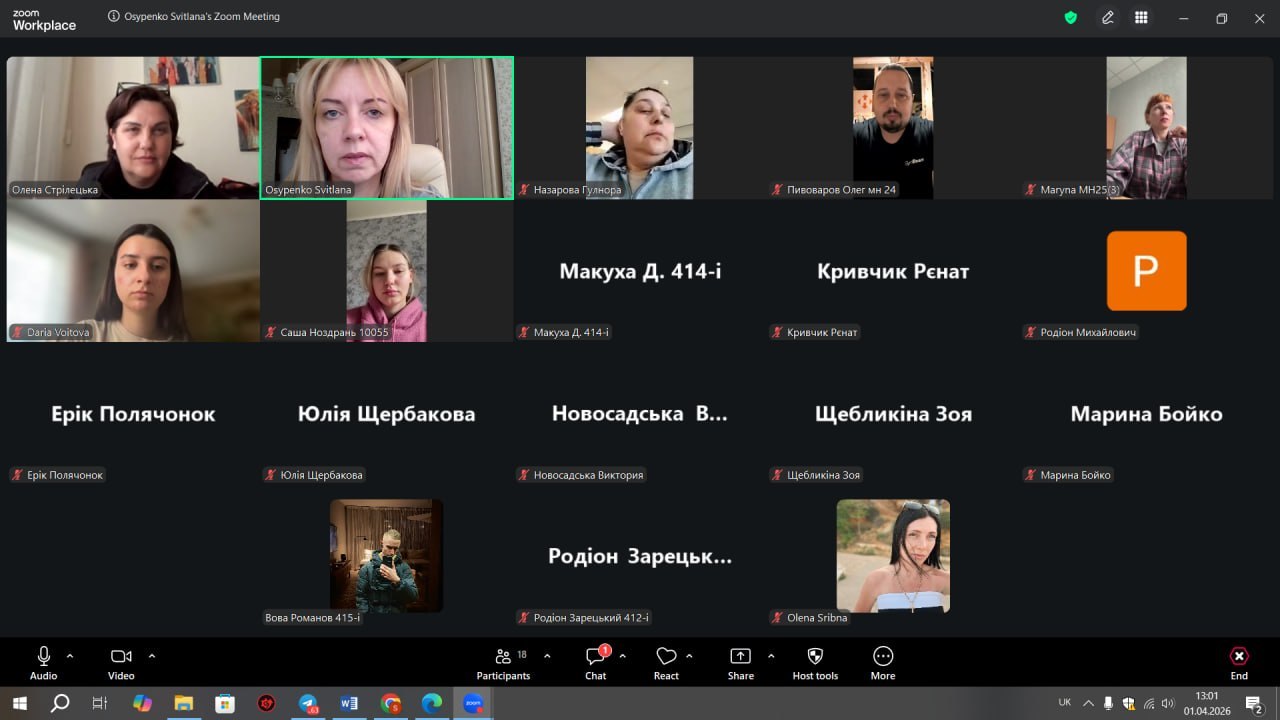Viewport: 1280px width, 720px height.
Task: Click the UK language indicator in tray
Action: pos(1065,703)
